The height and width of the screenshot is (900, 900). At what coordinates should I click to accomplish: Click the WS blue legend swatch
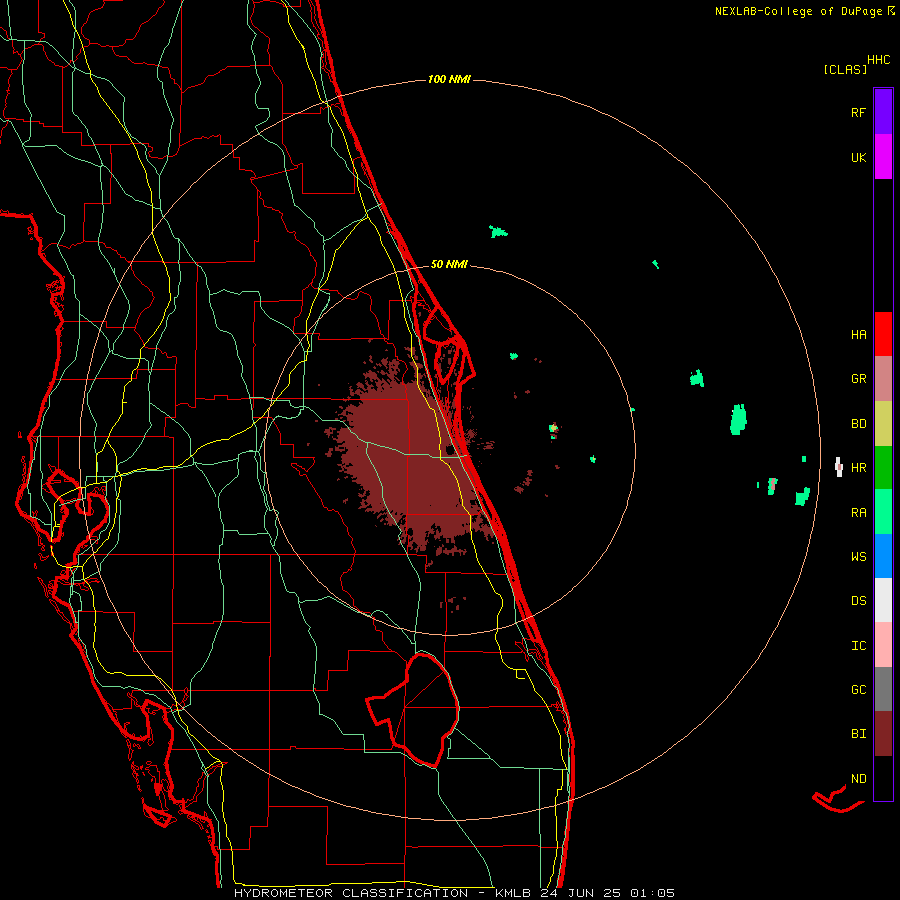(883, 556)
